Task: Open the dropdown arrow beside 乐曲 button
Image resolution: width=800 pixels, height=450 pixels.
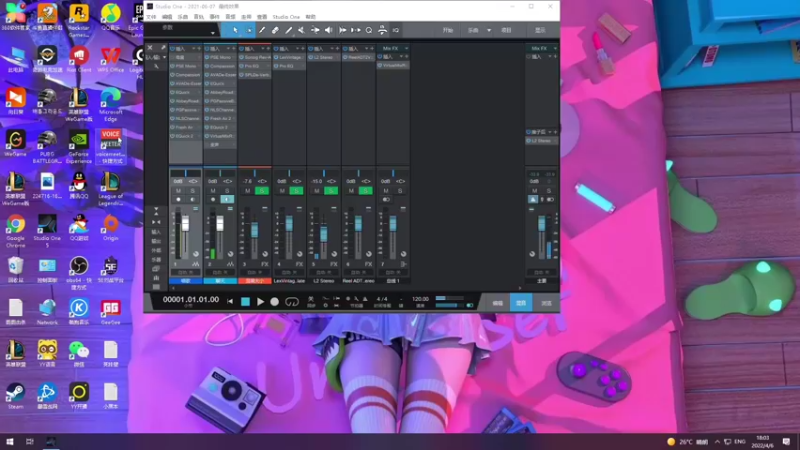Action: [x=489, y=30]
